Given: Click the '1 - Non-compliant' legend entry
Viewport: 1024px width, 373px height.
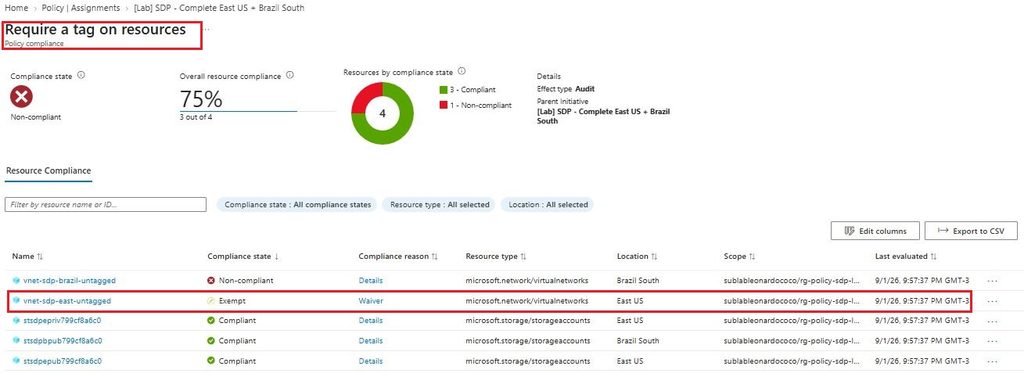Looking at the screenshot, I should point(475,105).
